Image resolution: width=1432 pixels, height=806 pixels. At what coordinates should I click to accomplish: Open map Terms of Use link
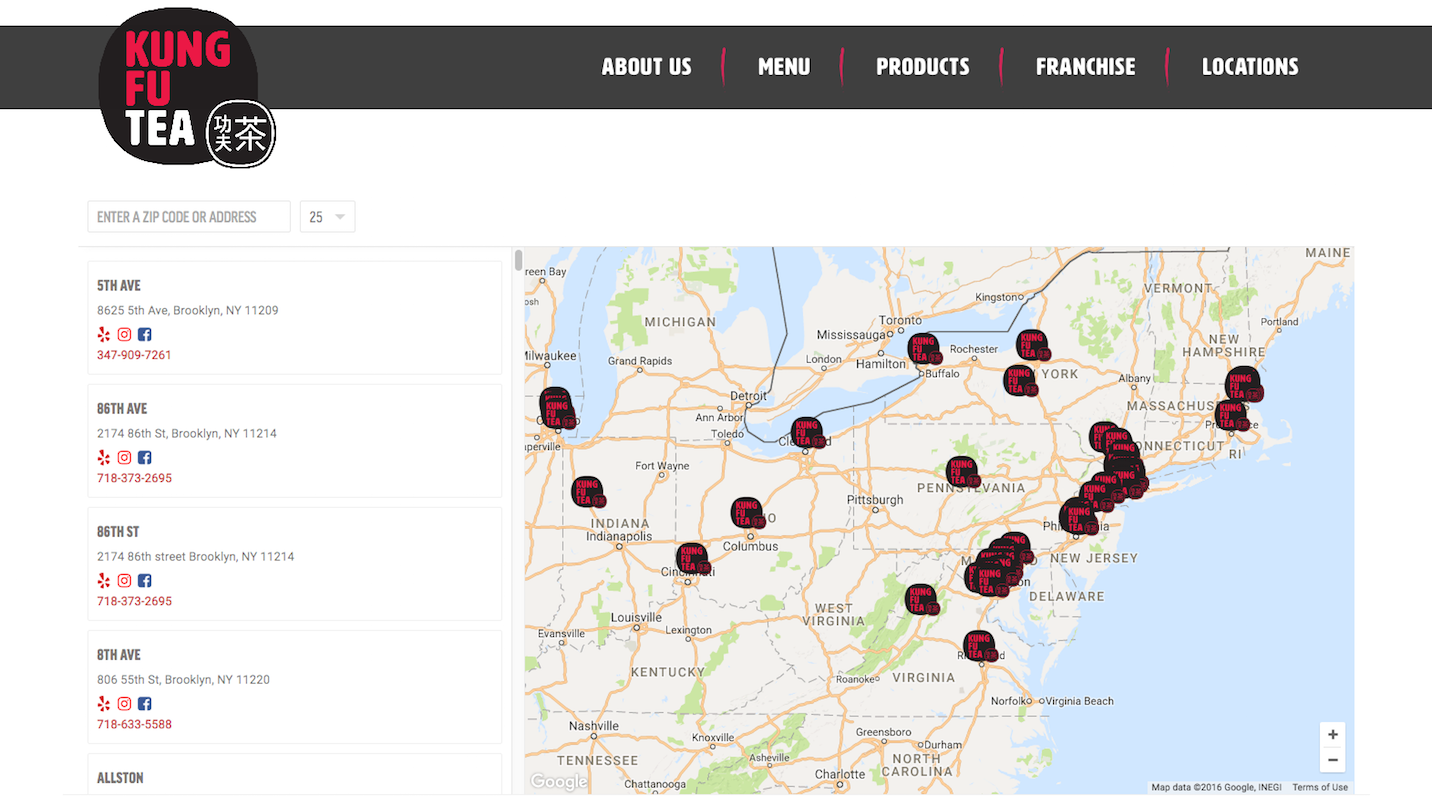(x=1320, y=787)
